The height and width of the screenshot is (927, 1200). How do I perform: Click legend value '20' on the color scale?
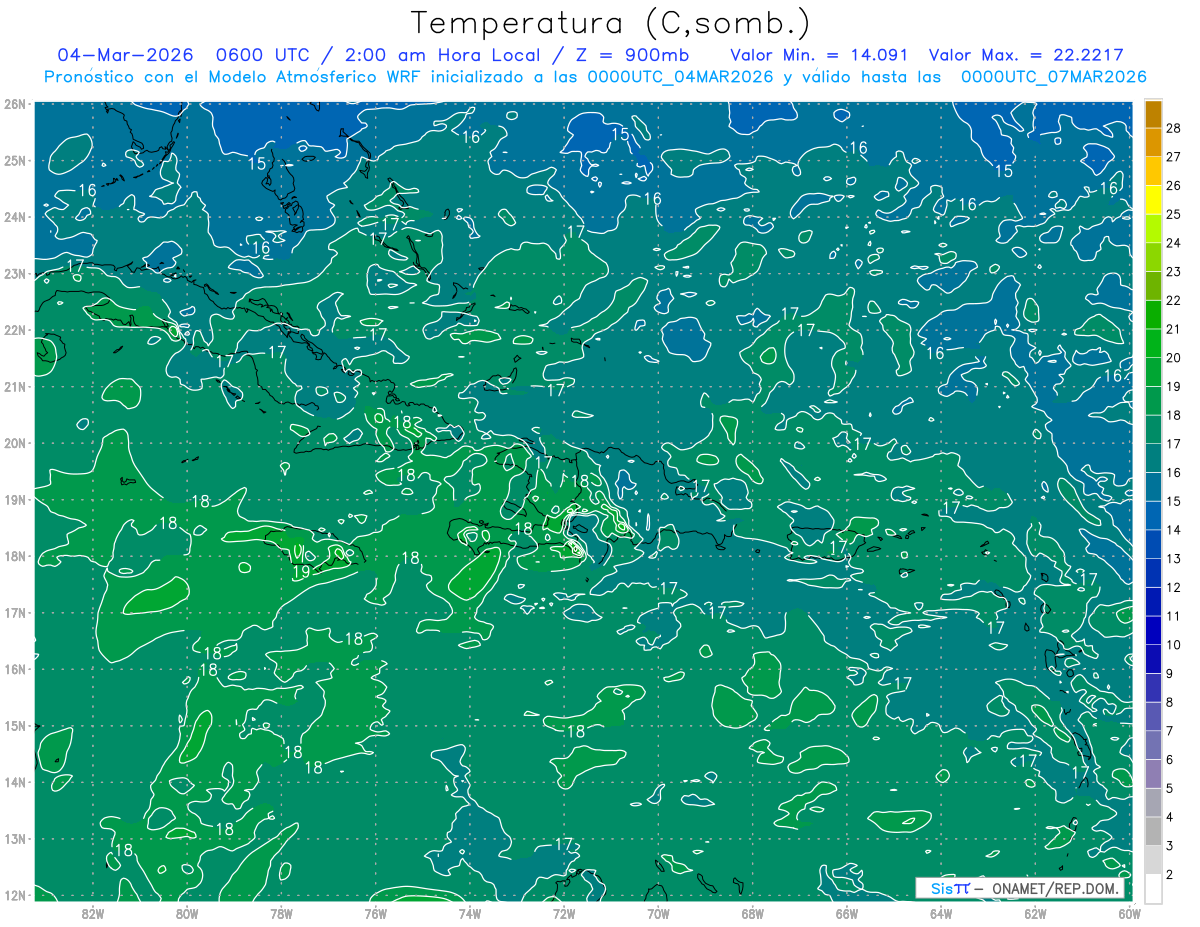1174,358
